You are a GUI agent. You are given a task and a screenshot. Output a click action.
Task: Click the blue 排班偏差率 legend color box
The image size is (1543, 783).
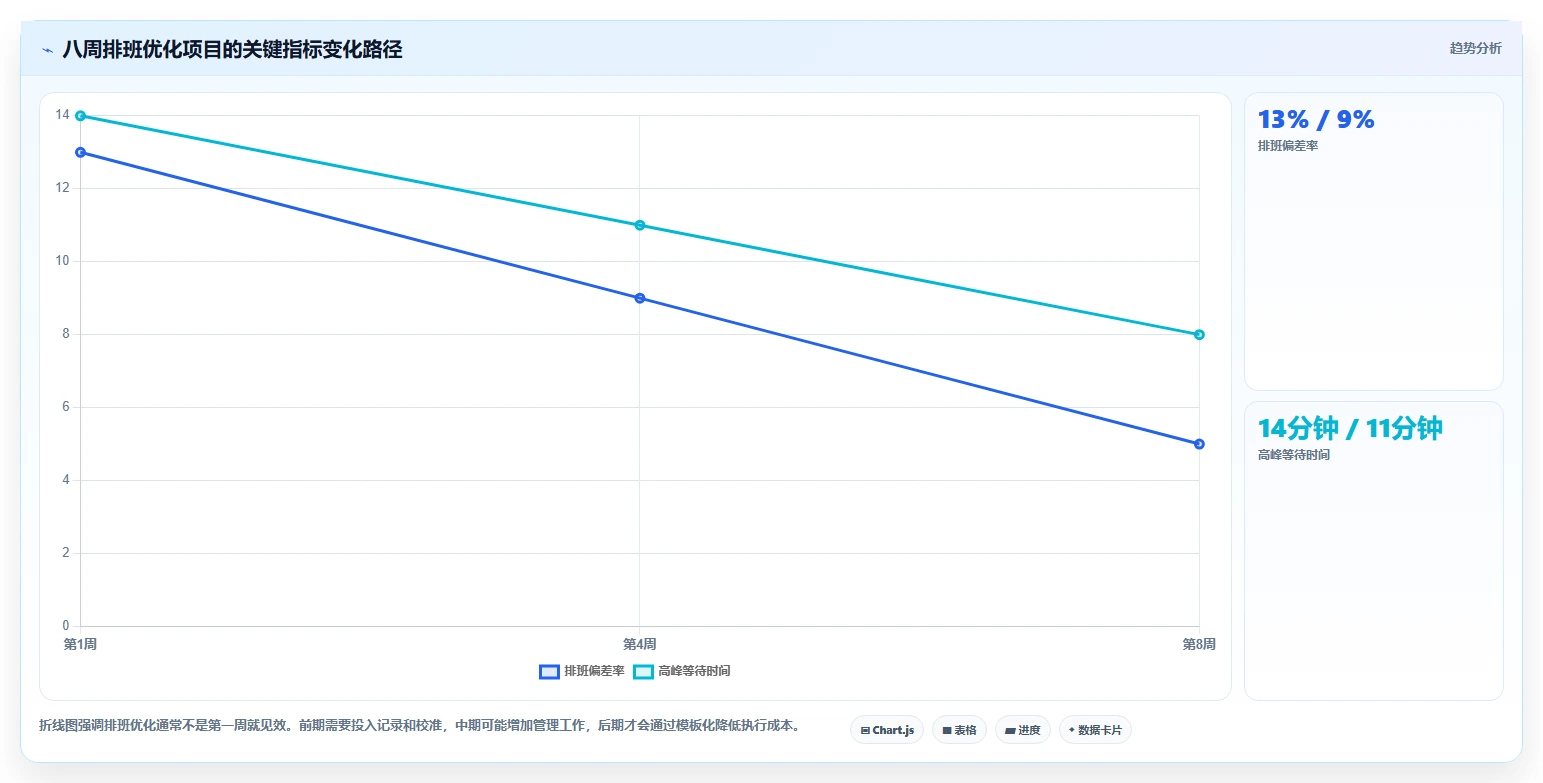549,672
